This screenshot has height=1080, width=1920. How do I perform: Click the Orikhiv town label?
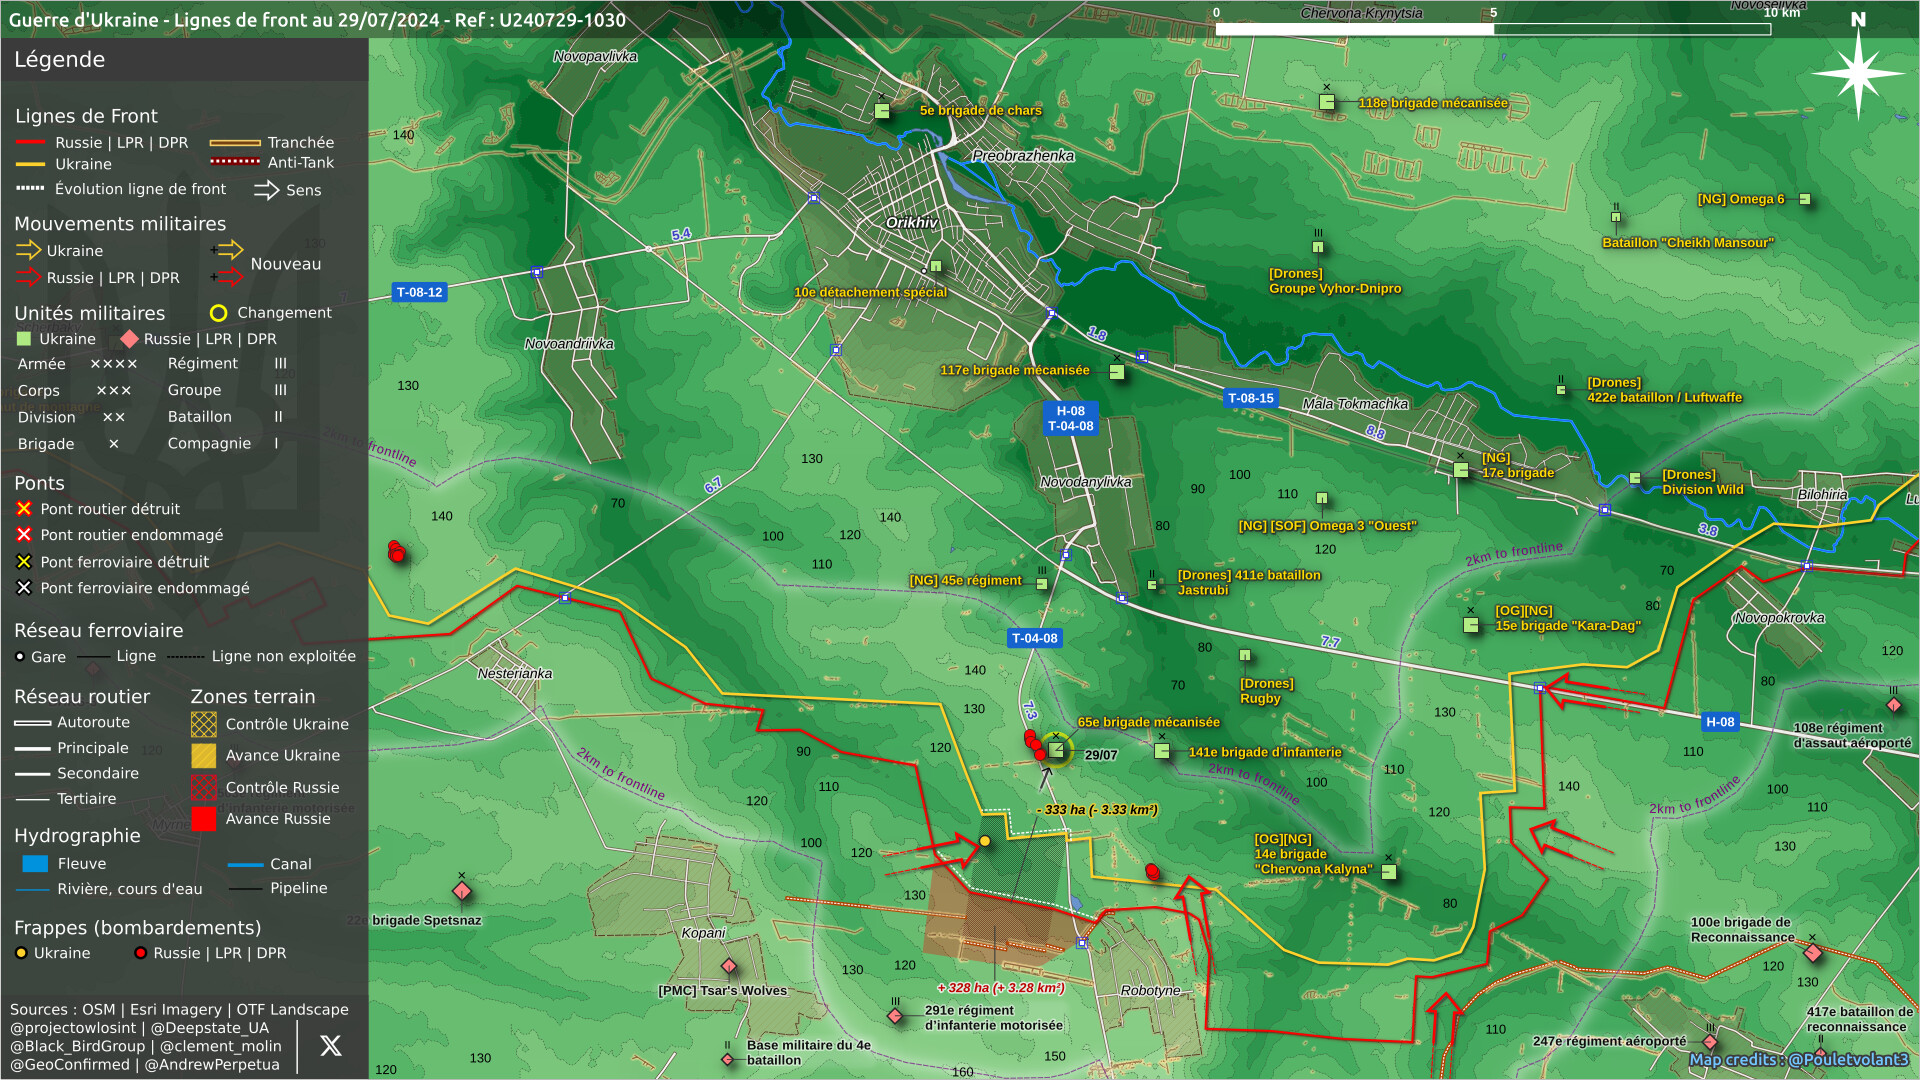point(911,222)
